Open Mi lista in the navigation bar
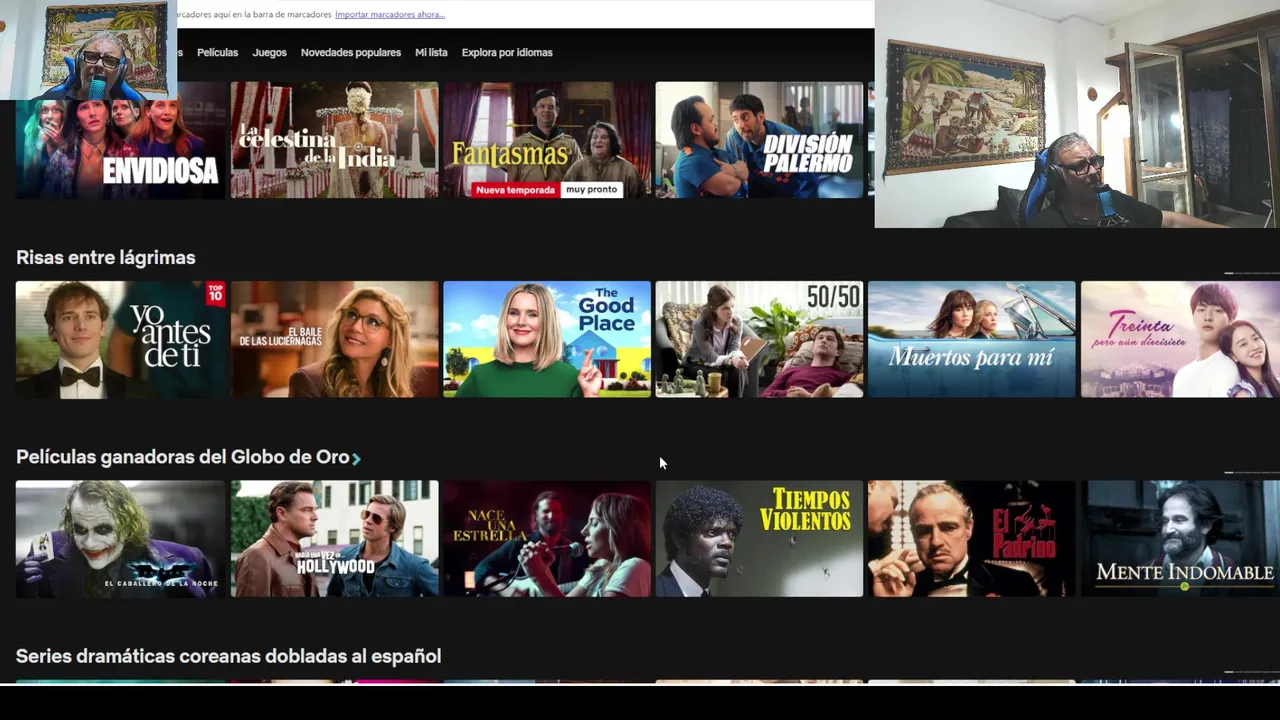1280x720 pixels. pos(431,52)
